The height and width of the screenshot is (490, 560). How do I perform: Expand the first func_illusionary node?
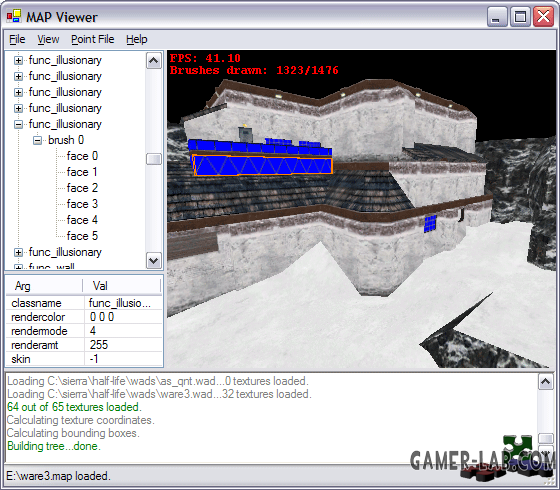[19, 60]
